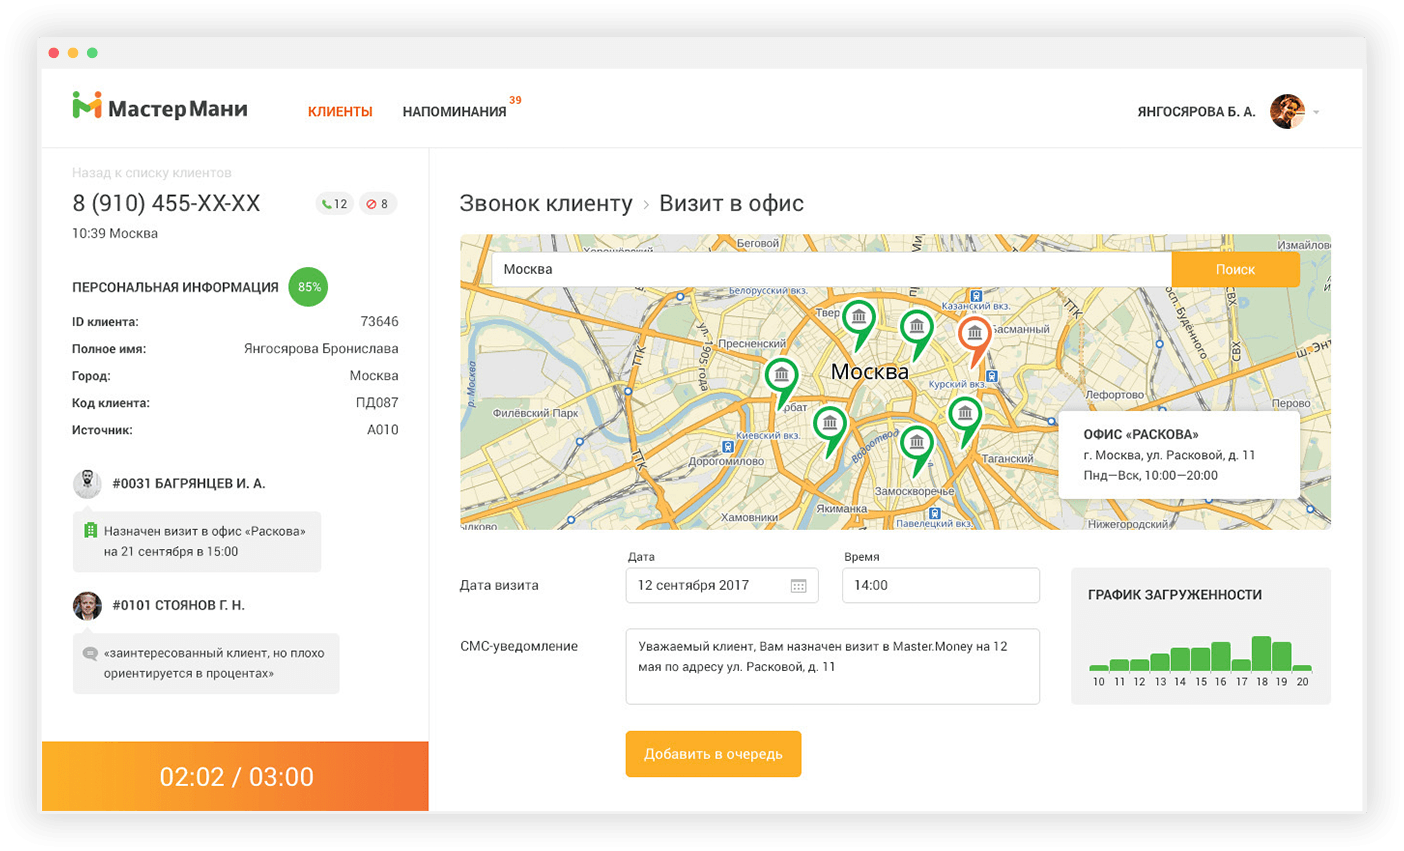Expand the user account dropdown arrow
The image size is (1404, 851).
[x=1317, y=112]
